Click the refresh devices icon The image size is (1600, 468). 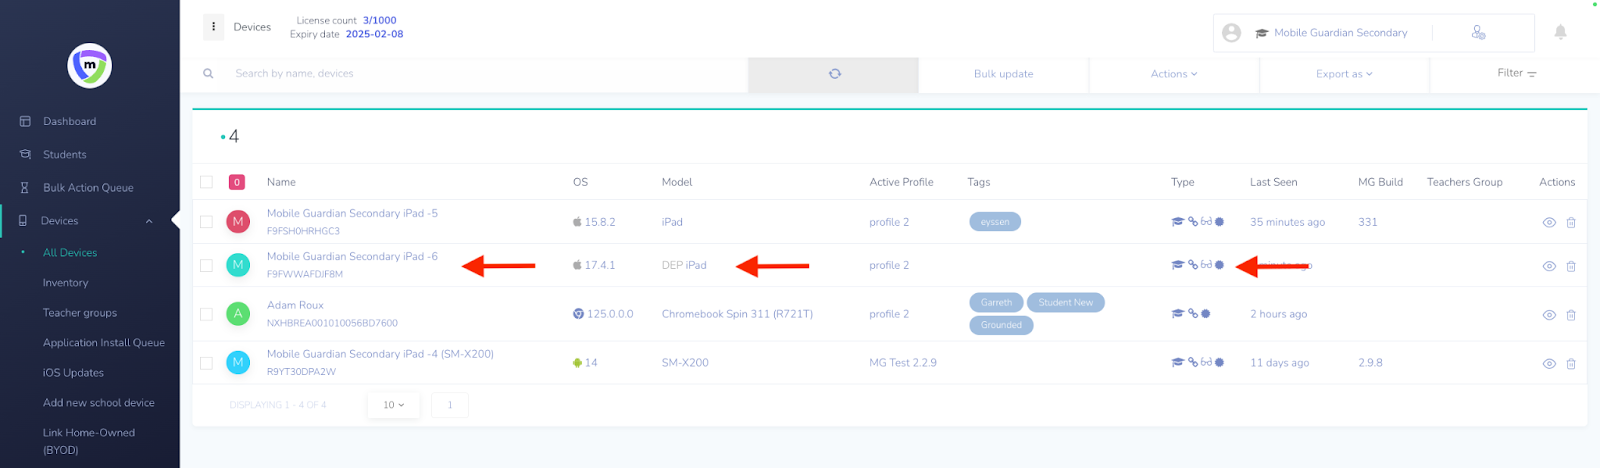(x=834, y=74)
